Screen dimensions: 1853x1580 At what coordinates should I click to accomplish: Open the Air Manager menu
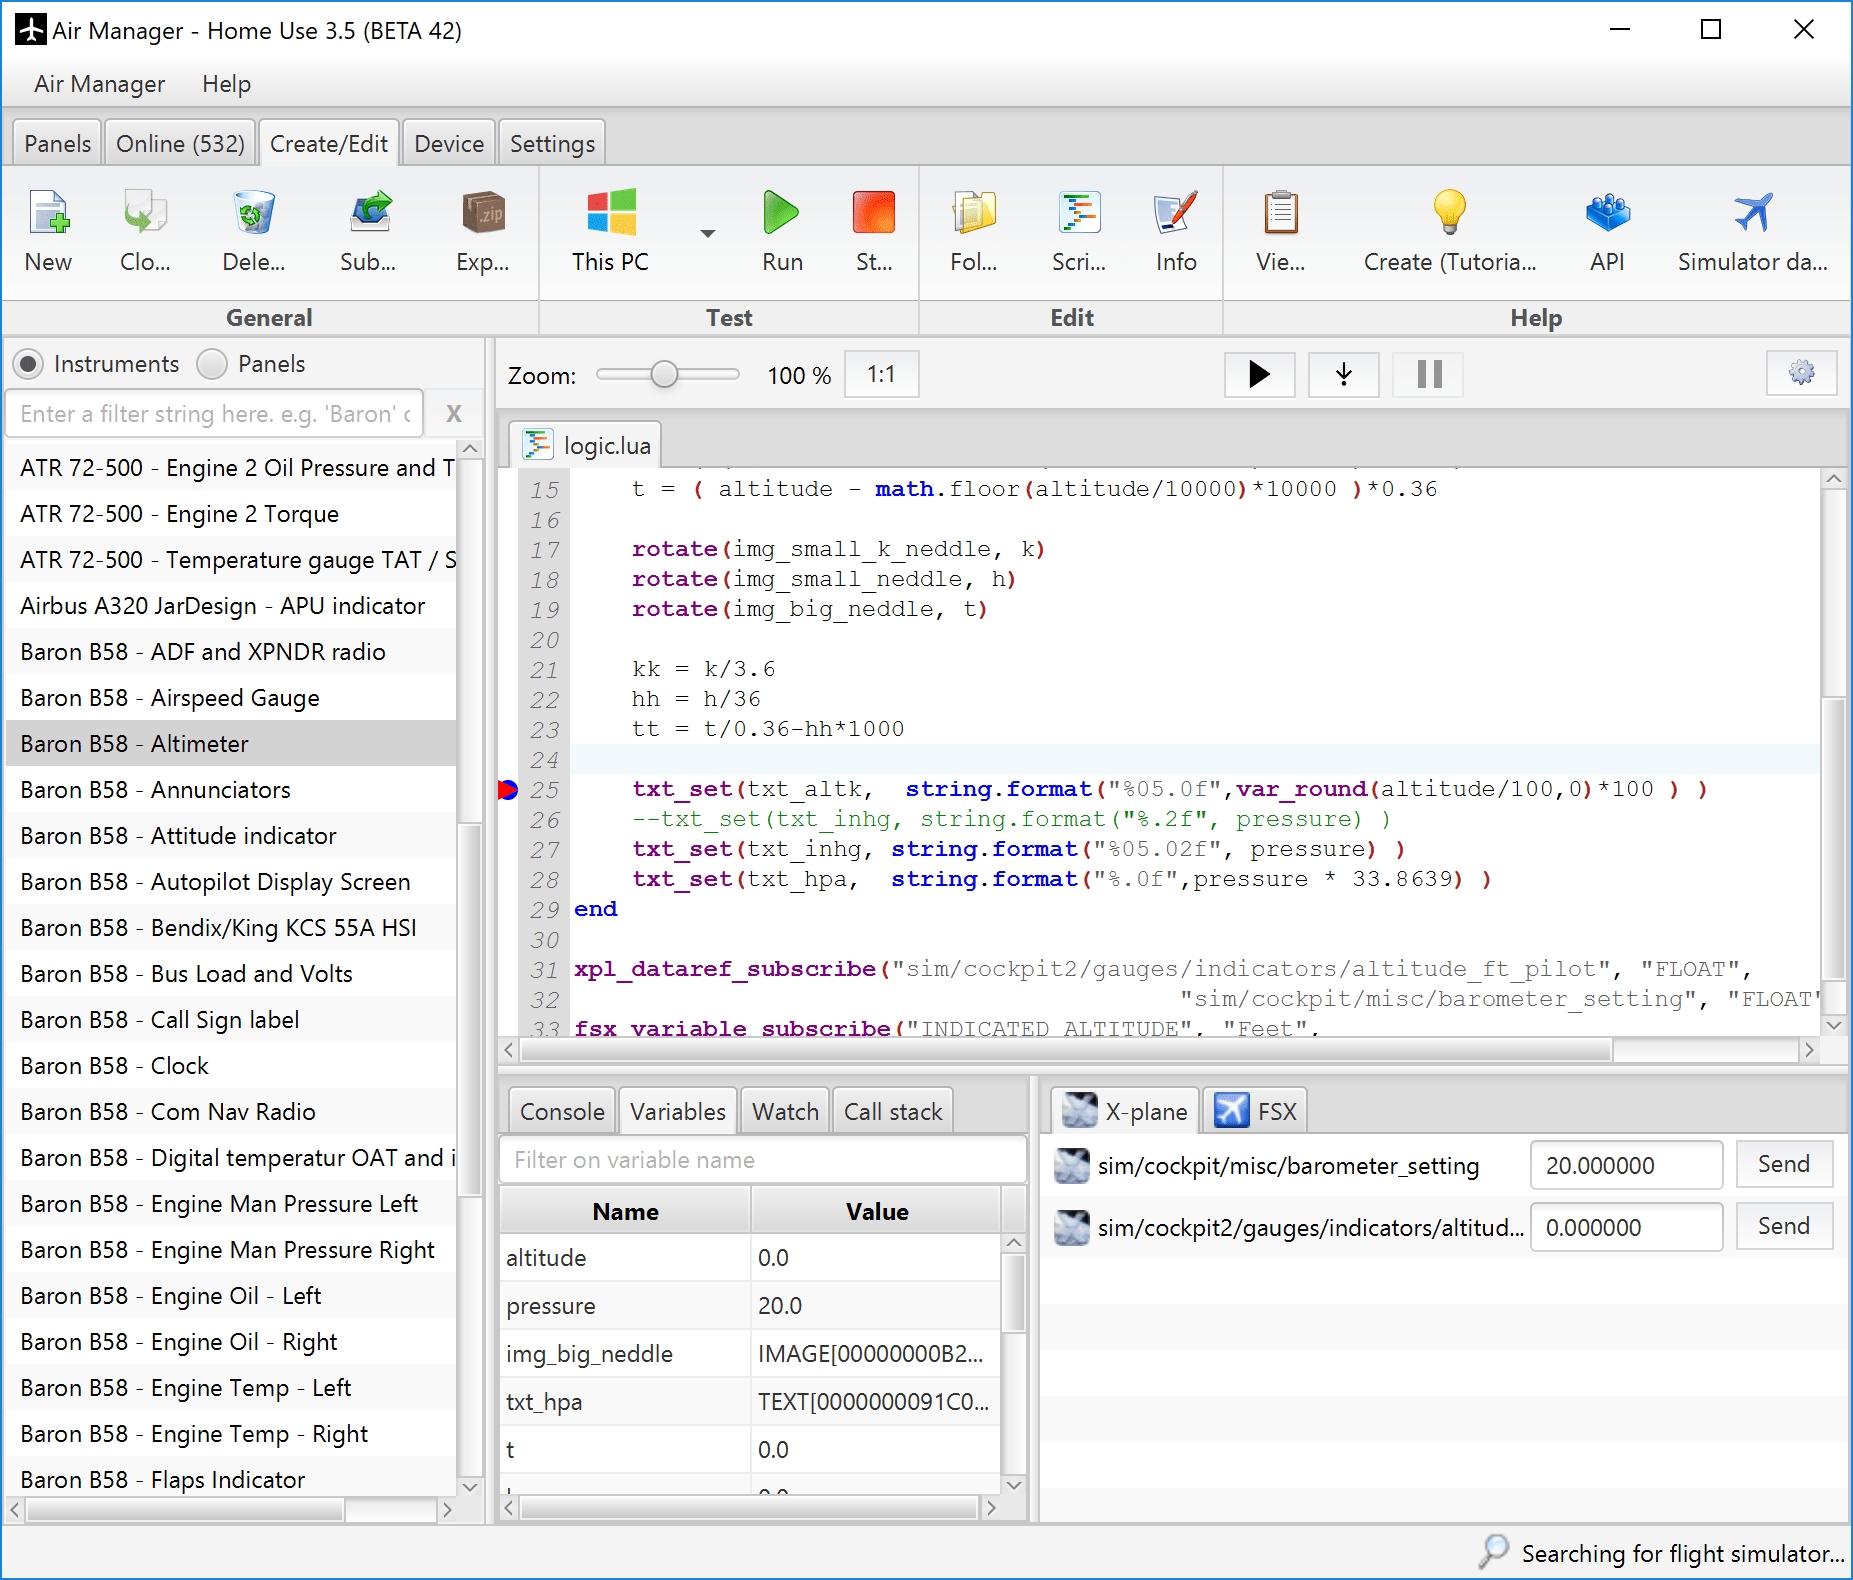[x=100, y=84]
